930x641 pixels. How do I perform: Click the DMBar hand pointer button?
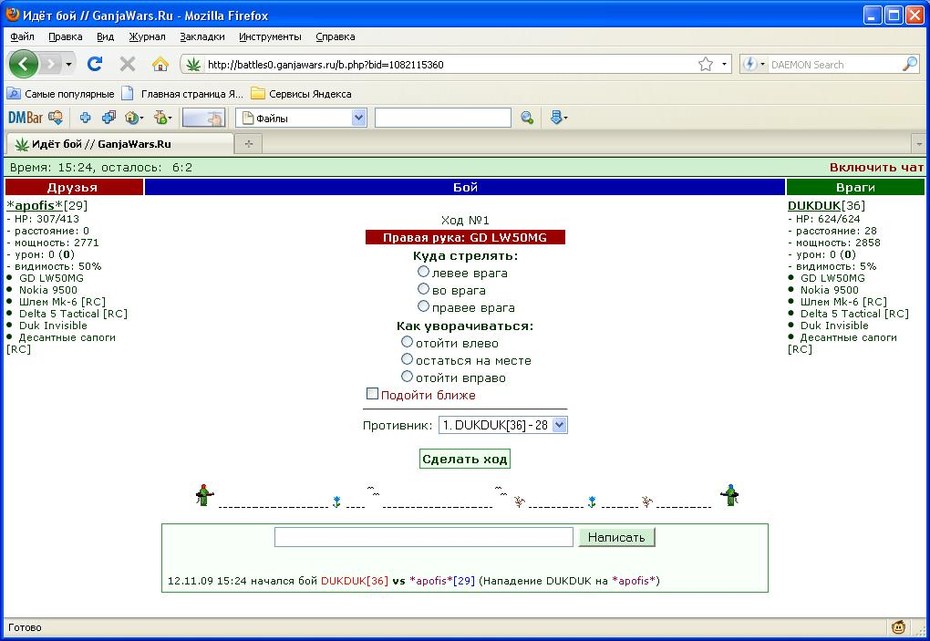click(204, 117)
